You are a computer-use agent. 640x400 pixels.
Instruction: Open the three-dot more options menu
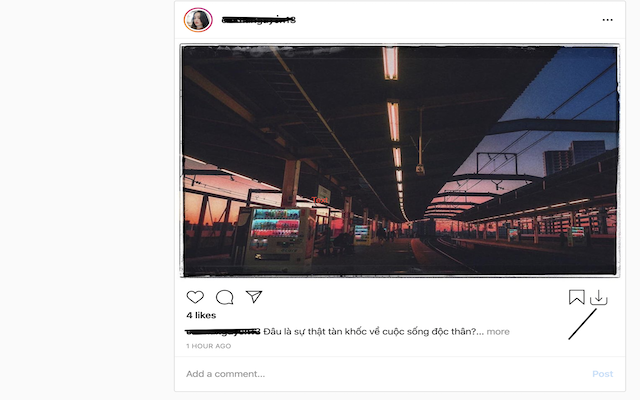[x=607, y=20]
